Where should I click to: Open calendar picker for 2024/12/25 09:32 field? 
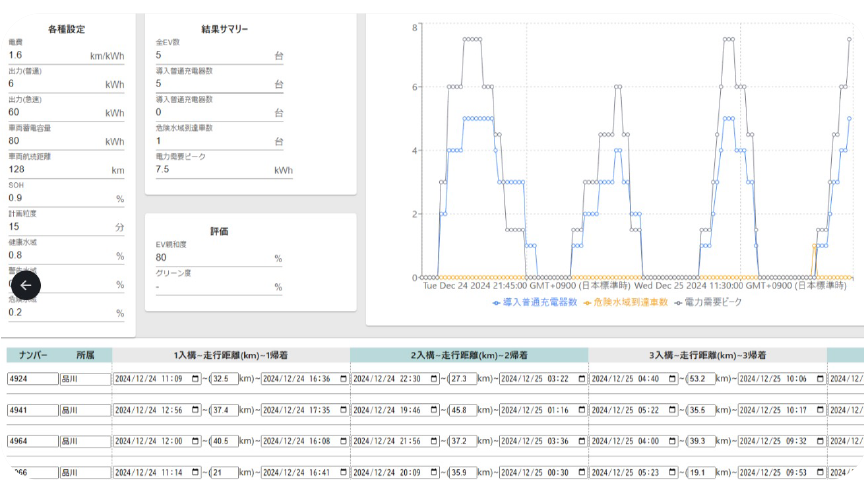coord(820,440)
